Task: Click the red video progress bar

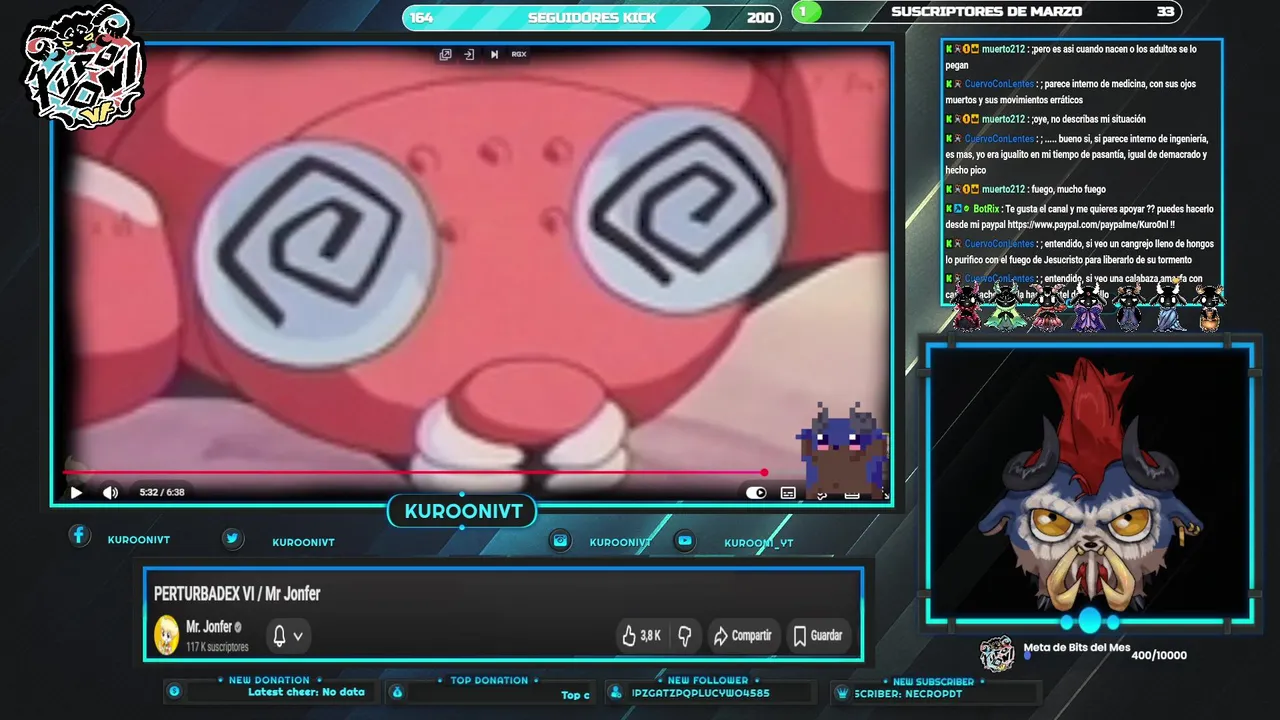Action: point(414,472)
